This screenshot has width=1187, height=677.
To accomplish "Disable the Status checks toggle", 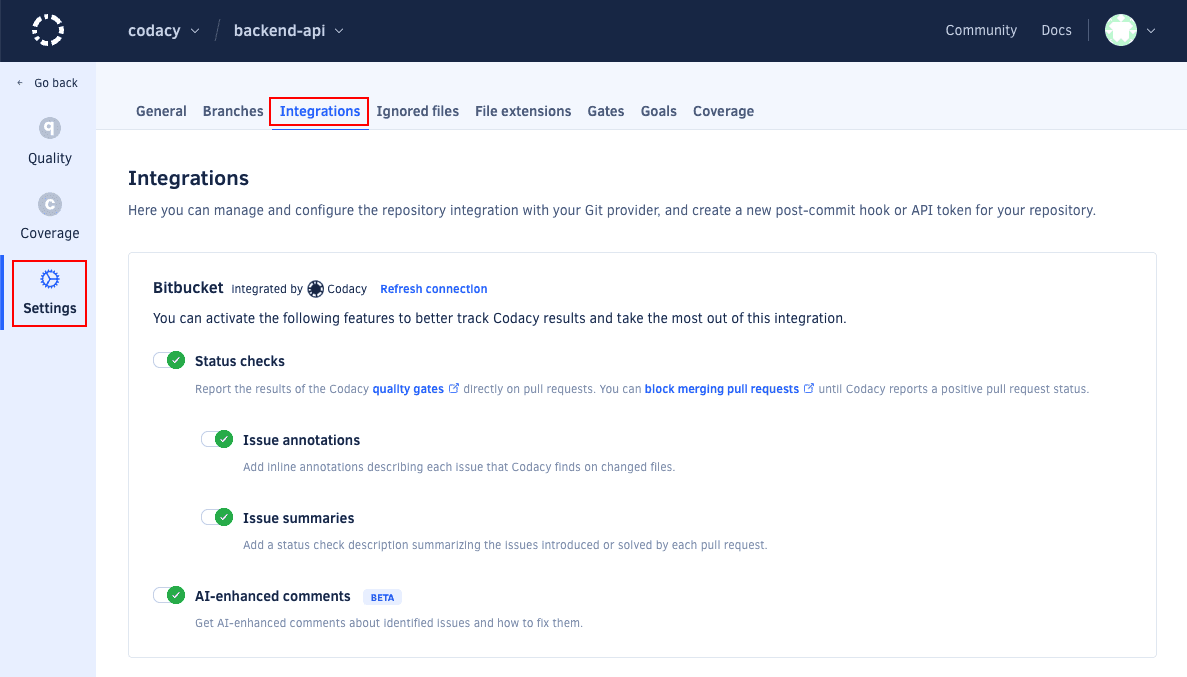I will [x=168, y=359].
